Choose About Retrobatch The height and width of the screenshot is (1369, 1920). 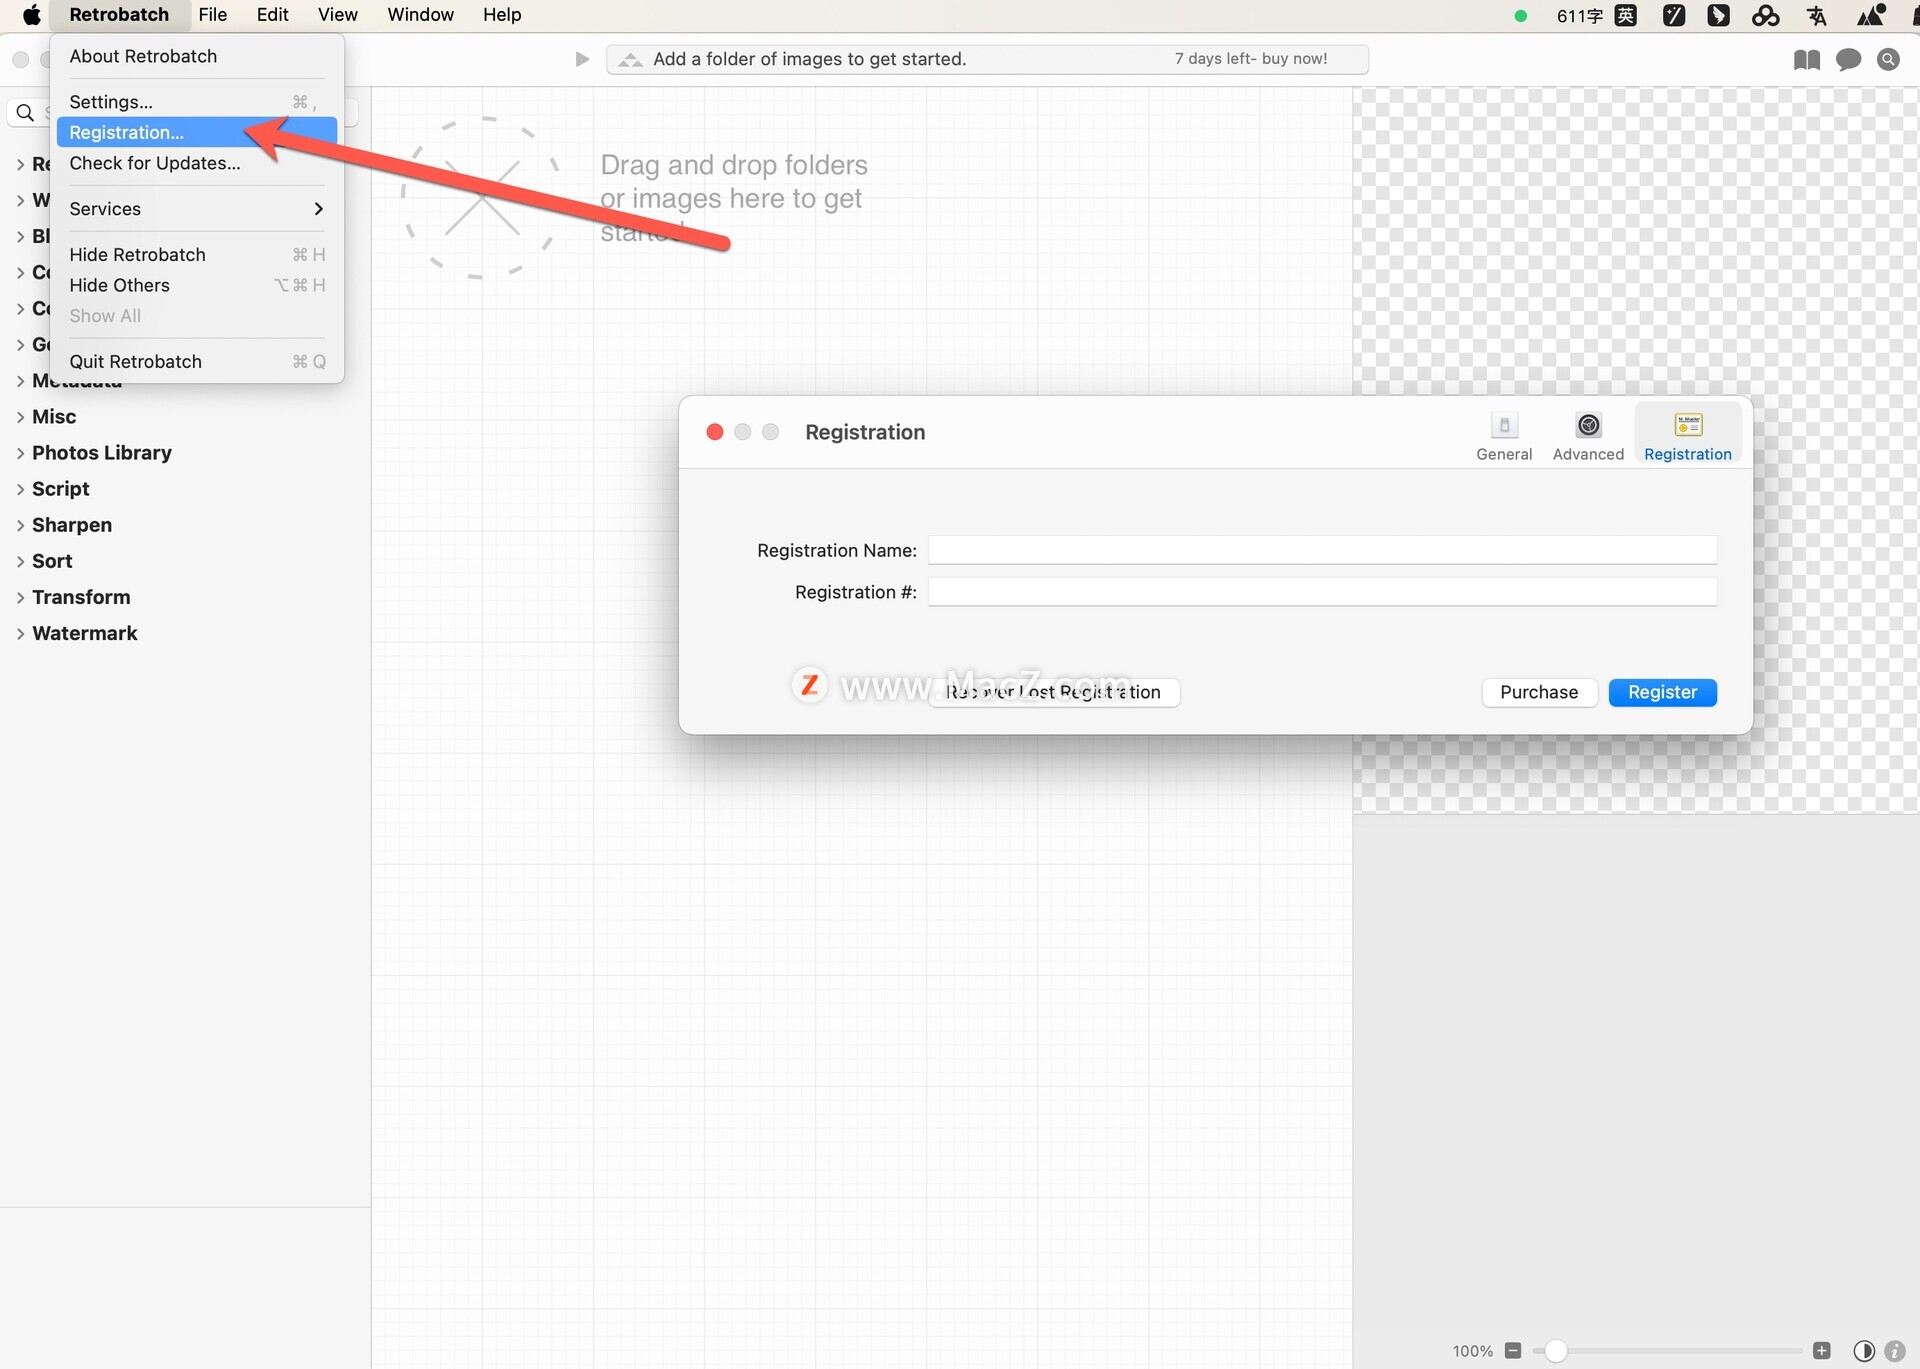[x=196, y=56]
